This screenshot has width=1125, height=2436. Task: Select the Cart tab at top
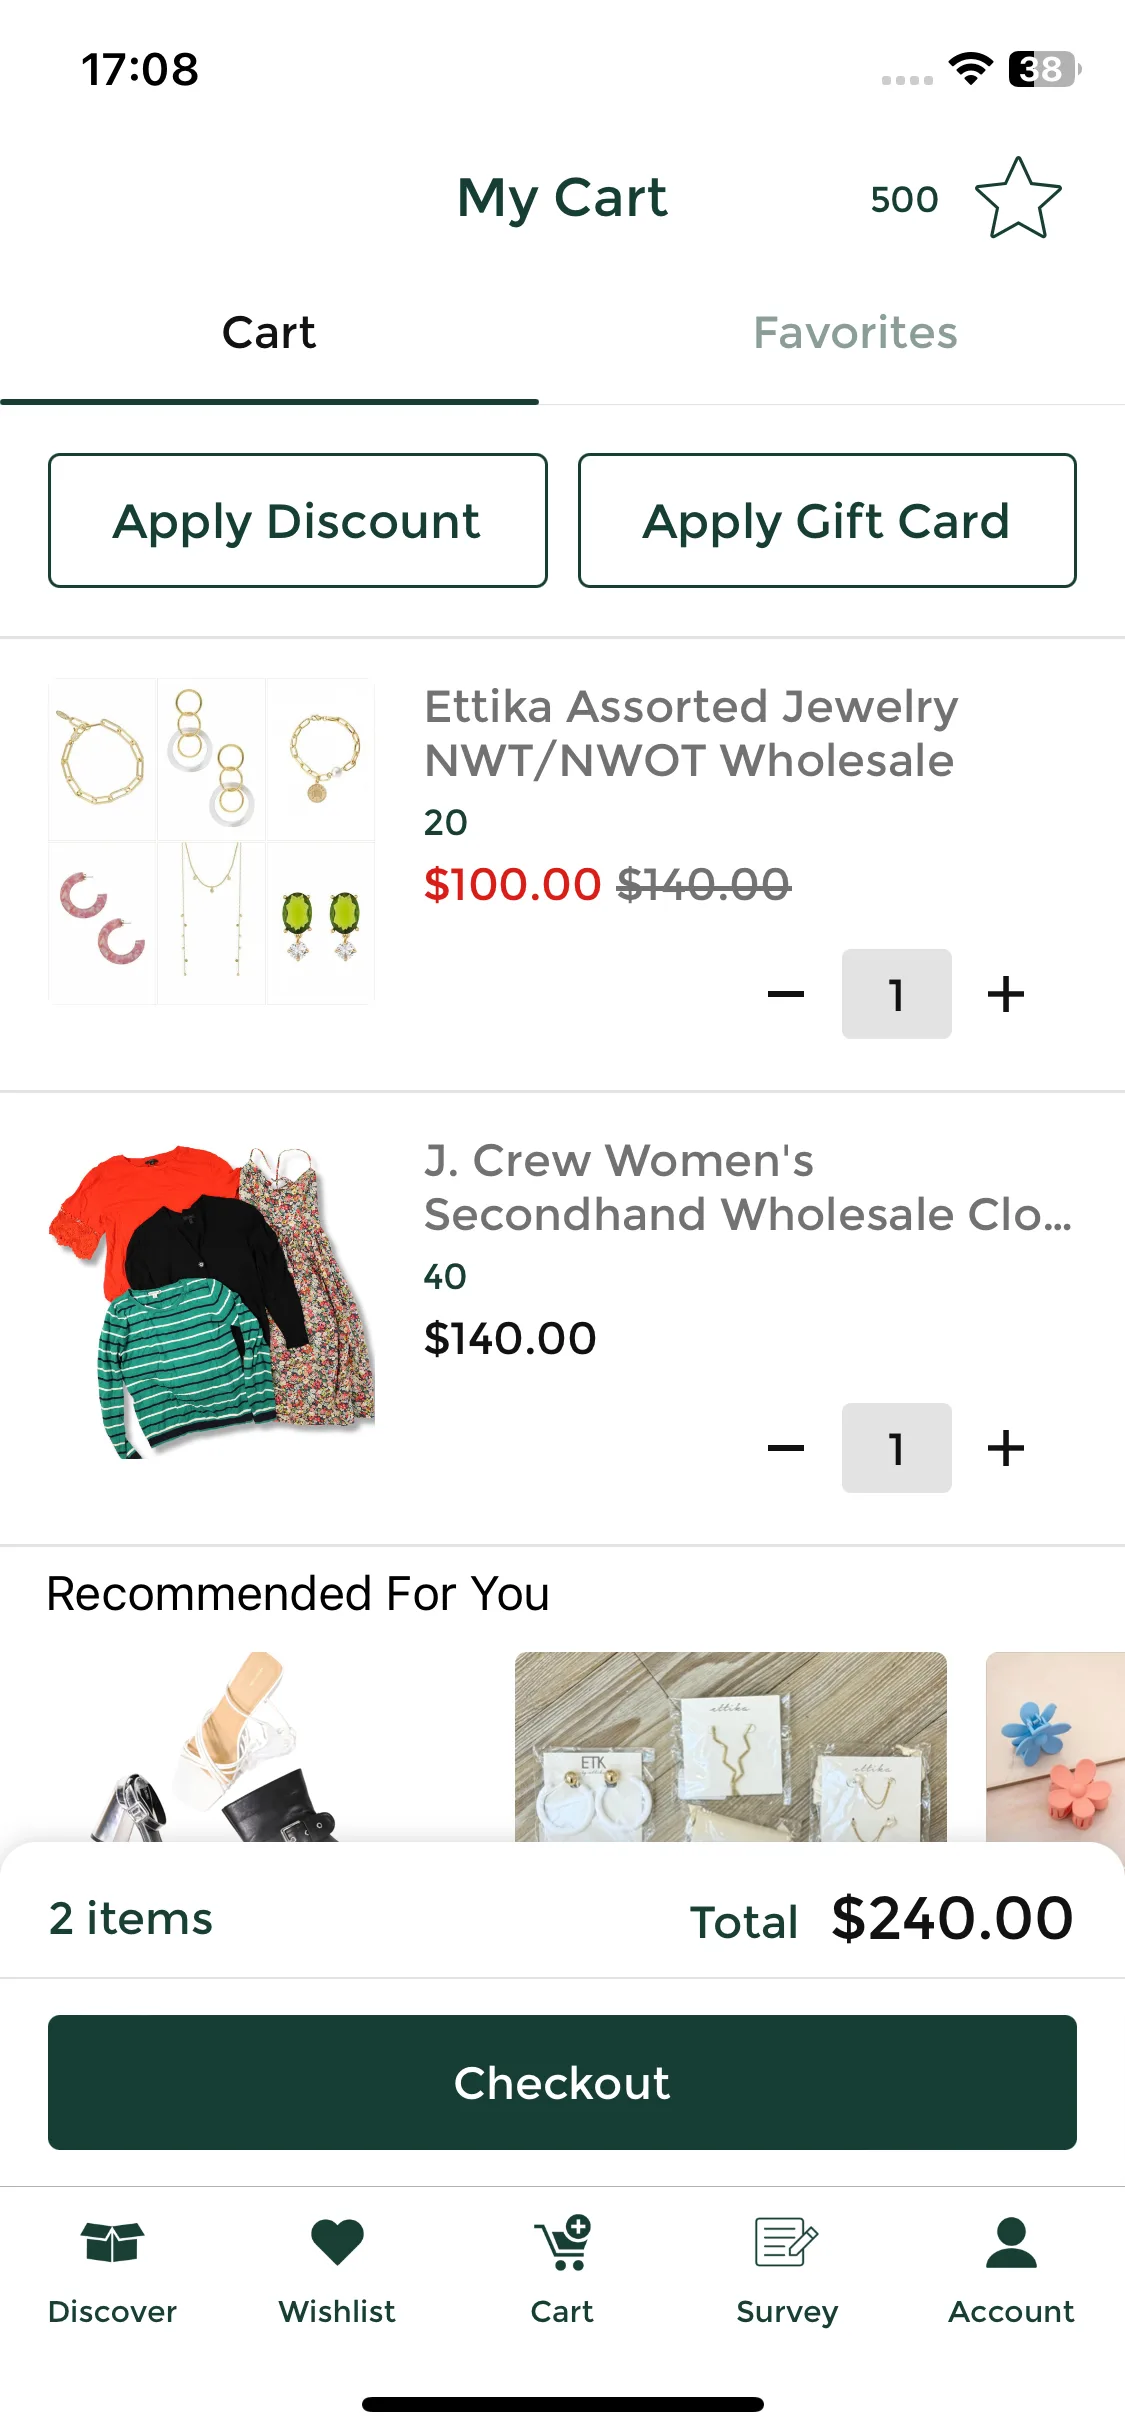269,333
